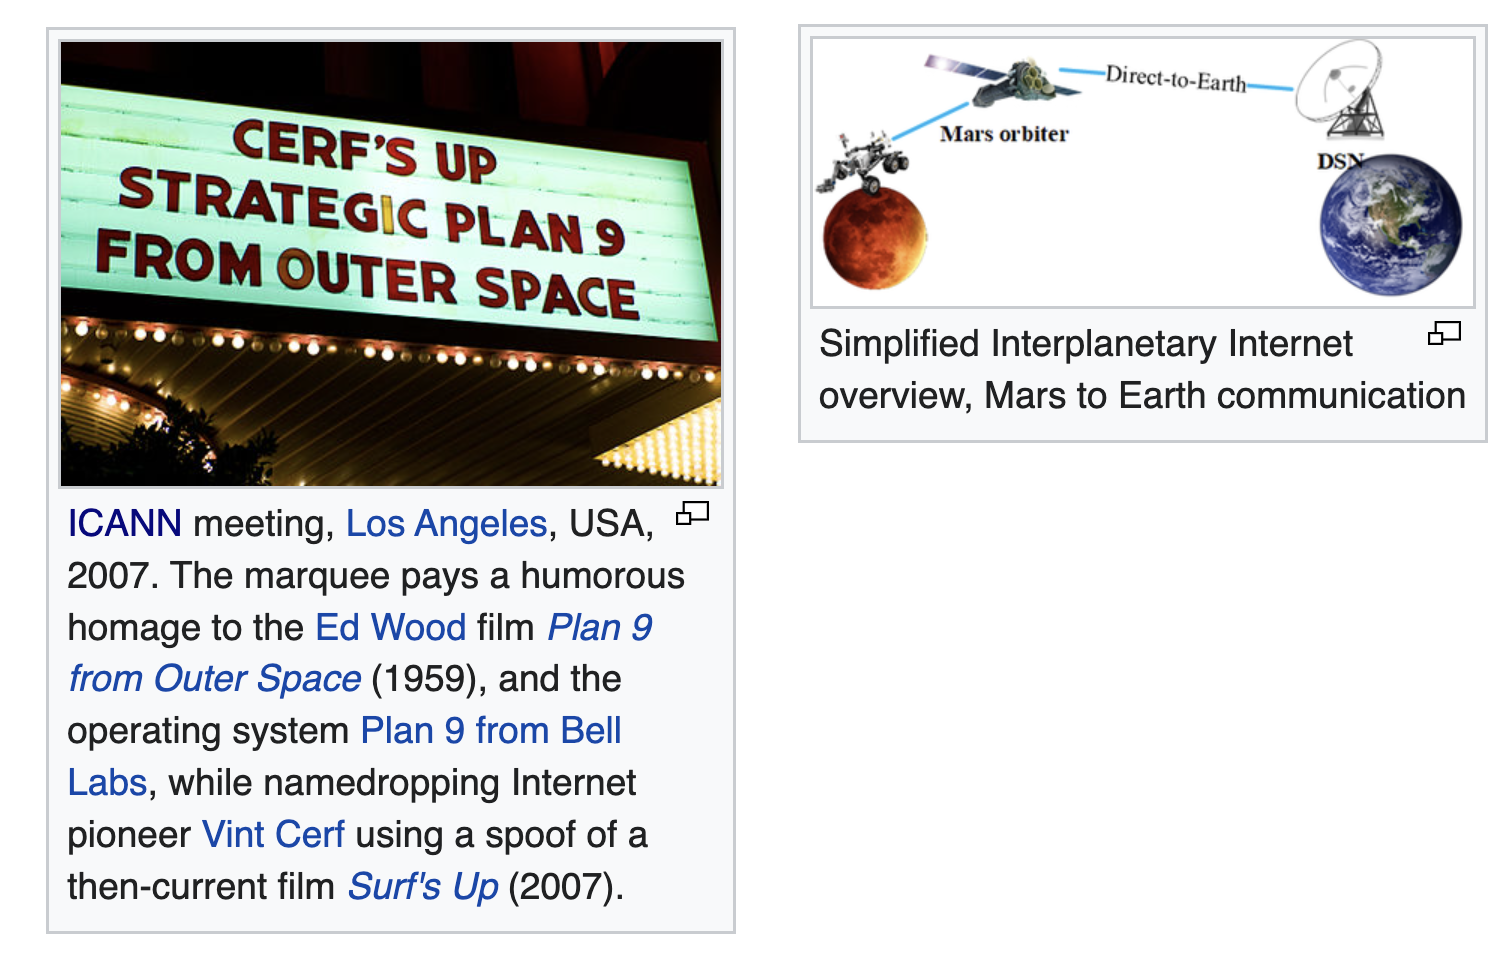1510x962 pixels.
Task: Click the Mars rover in the diagram
Action: click(861, 162)
